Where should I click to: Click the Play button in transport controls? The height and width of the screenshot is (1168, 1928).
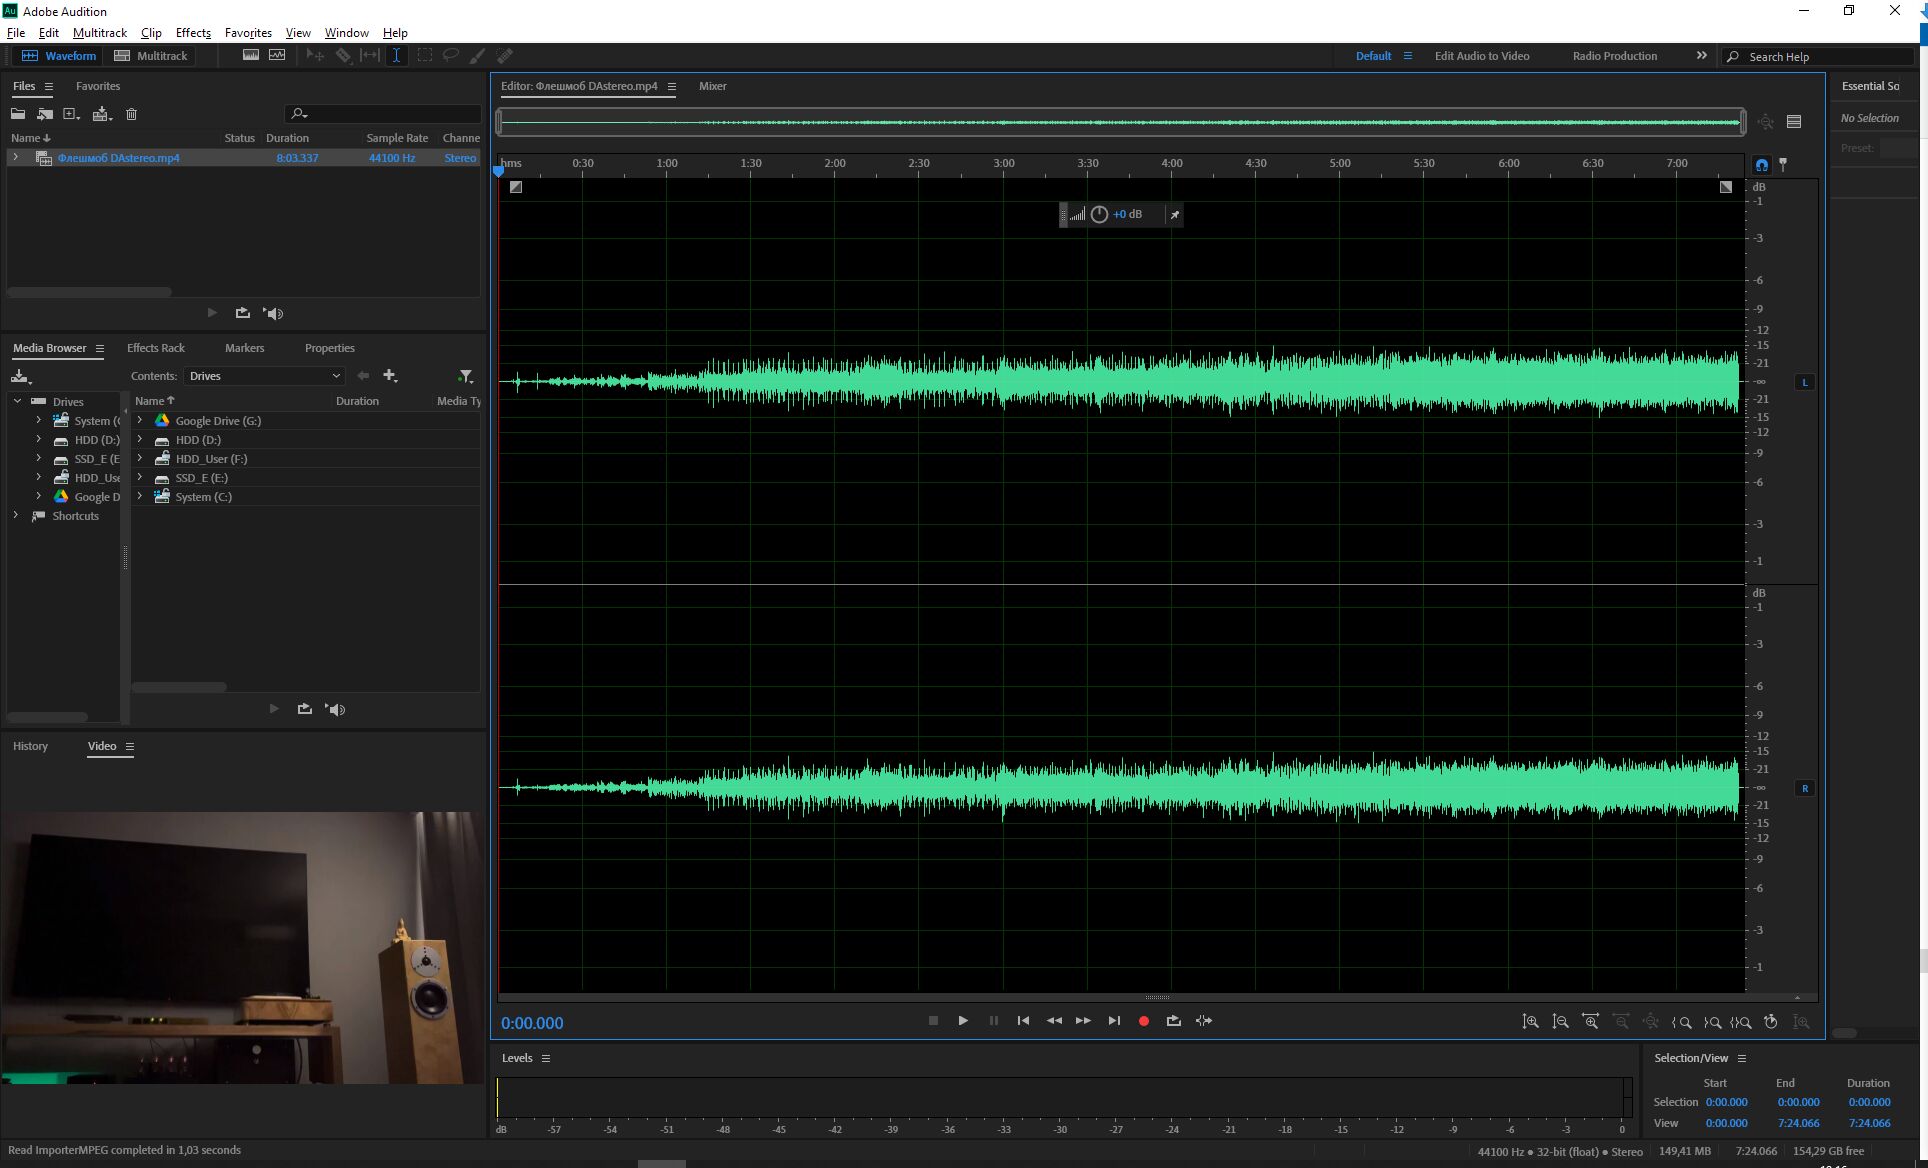(963, 1021)
